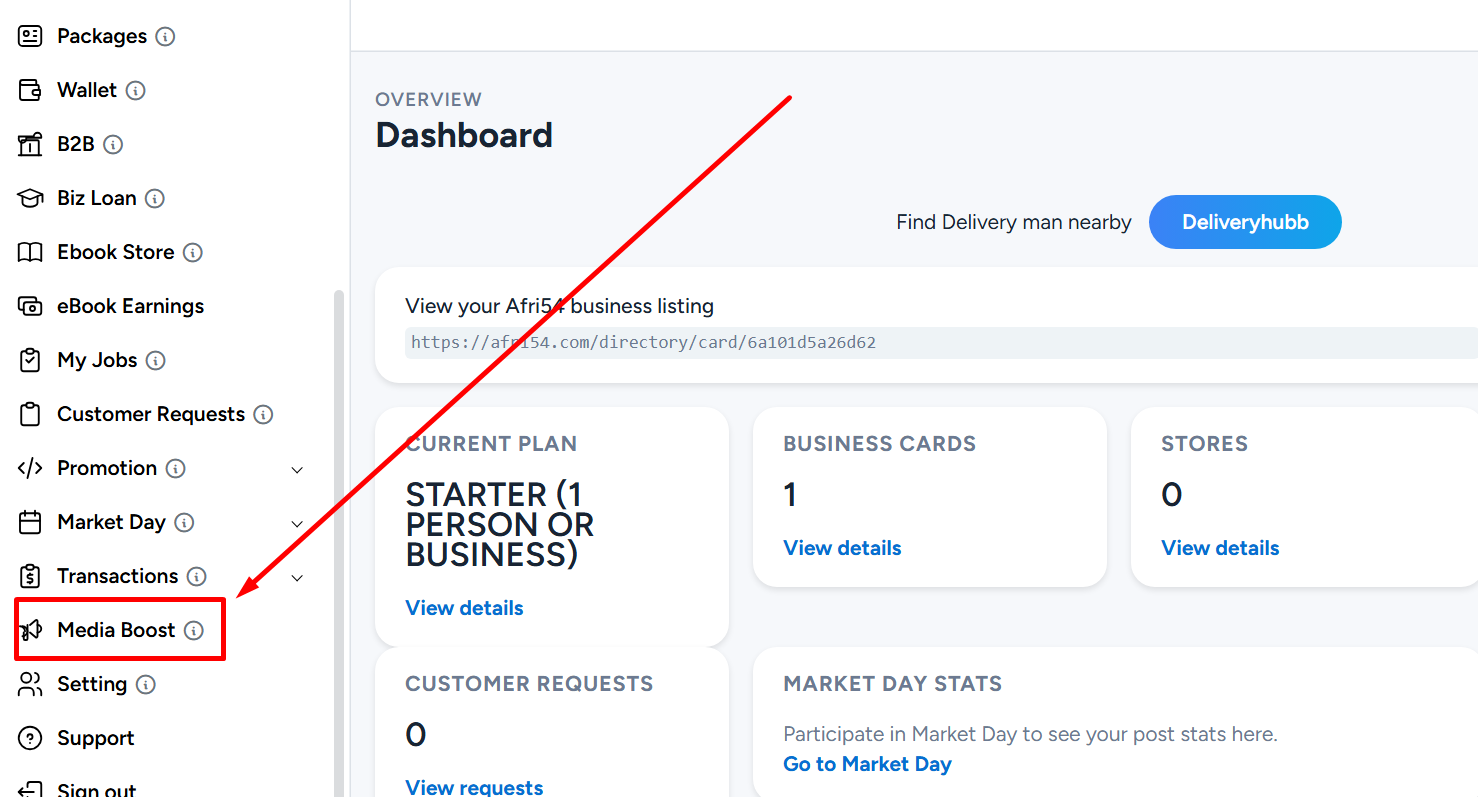Expand the Promotion submenu chevron
This screenshot has height=797, width=1478.
pos(297,469)
